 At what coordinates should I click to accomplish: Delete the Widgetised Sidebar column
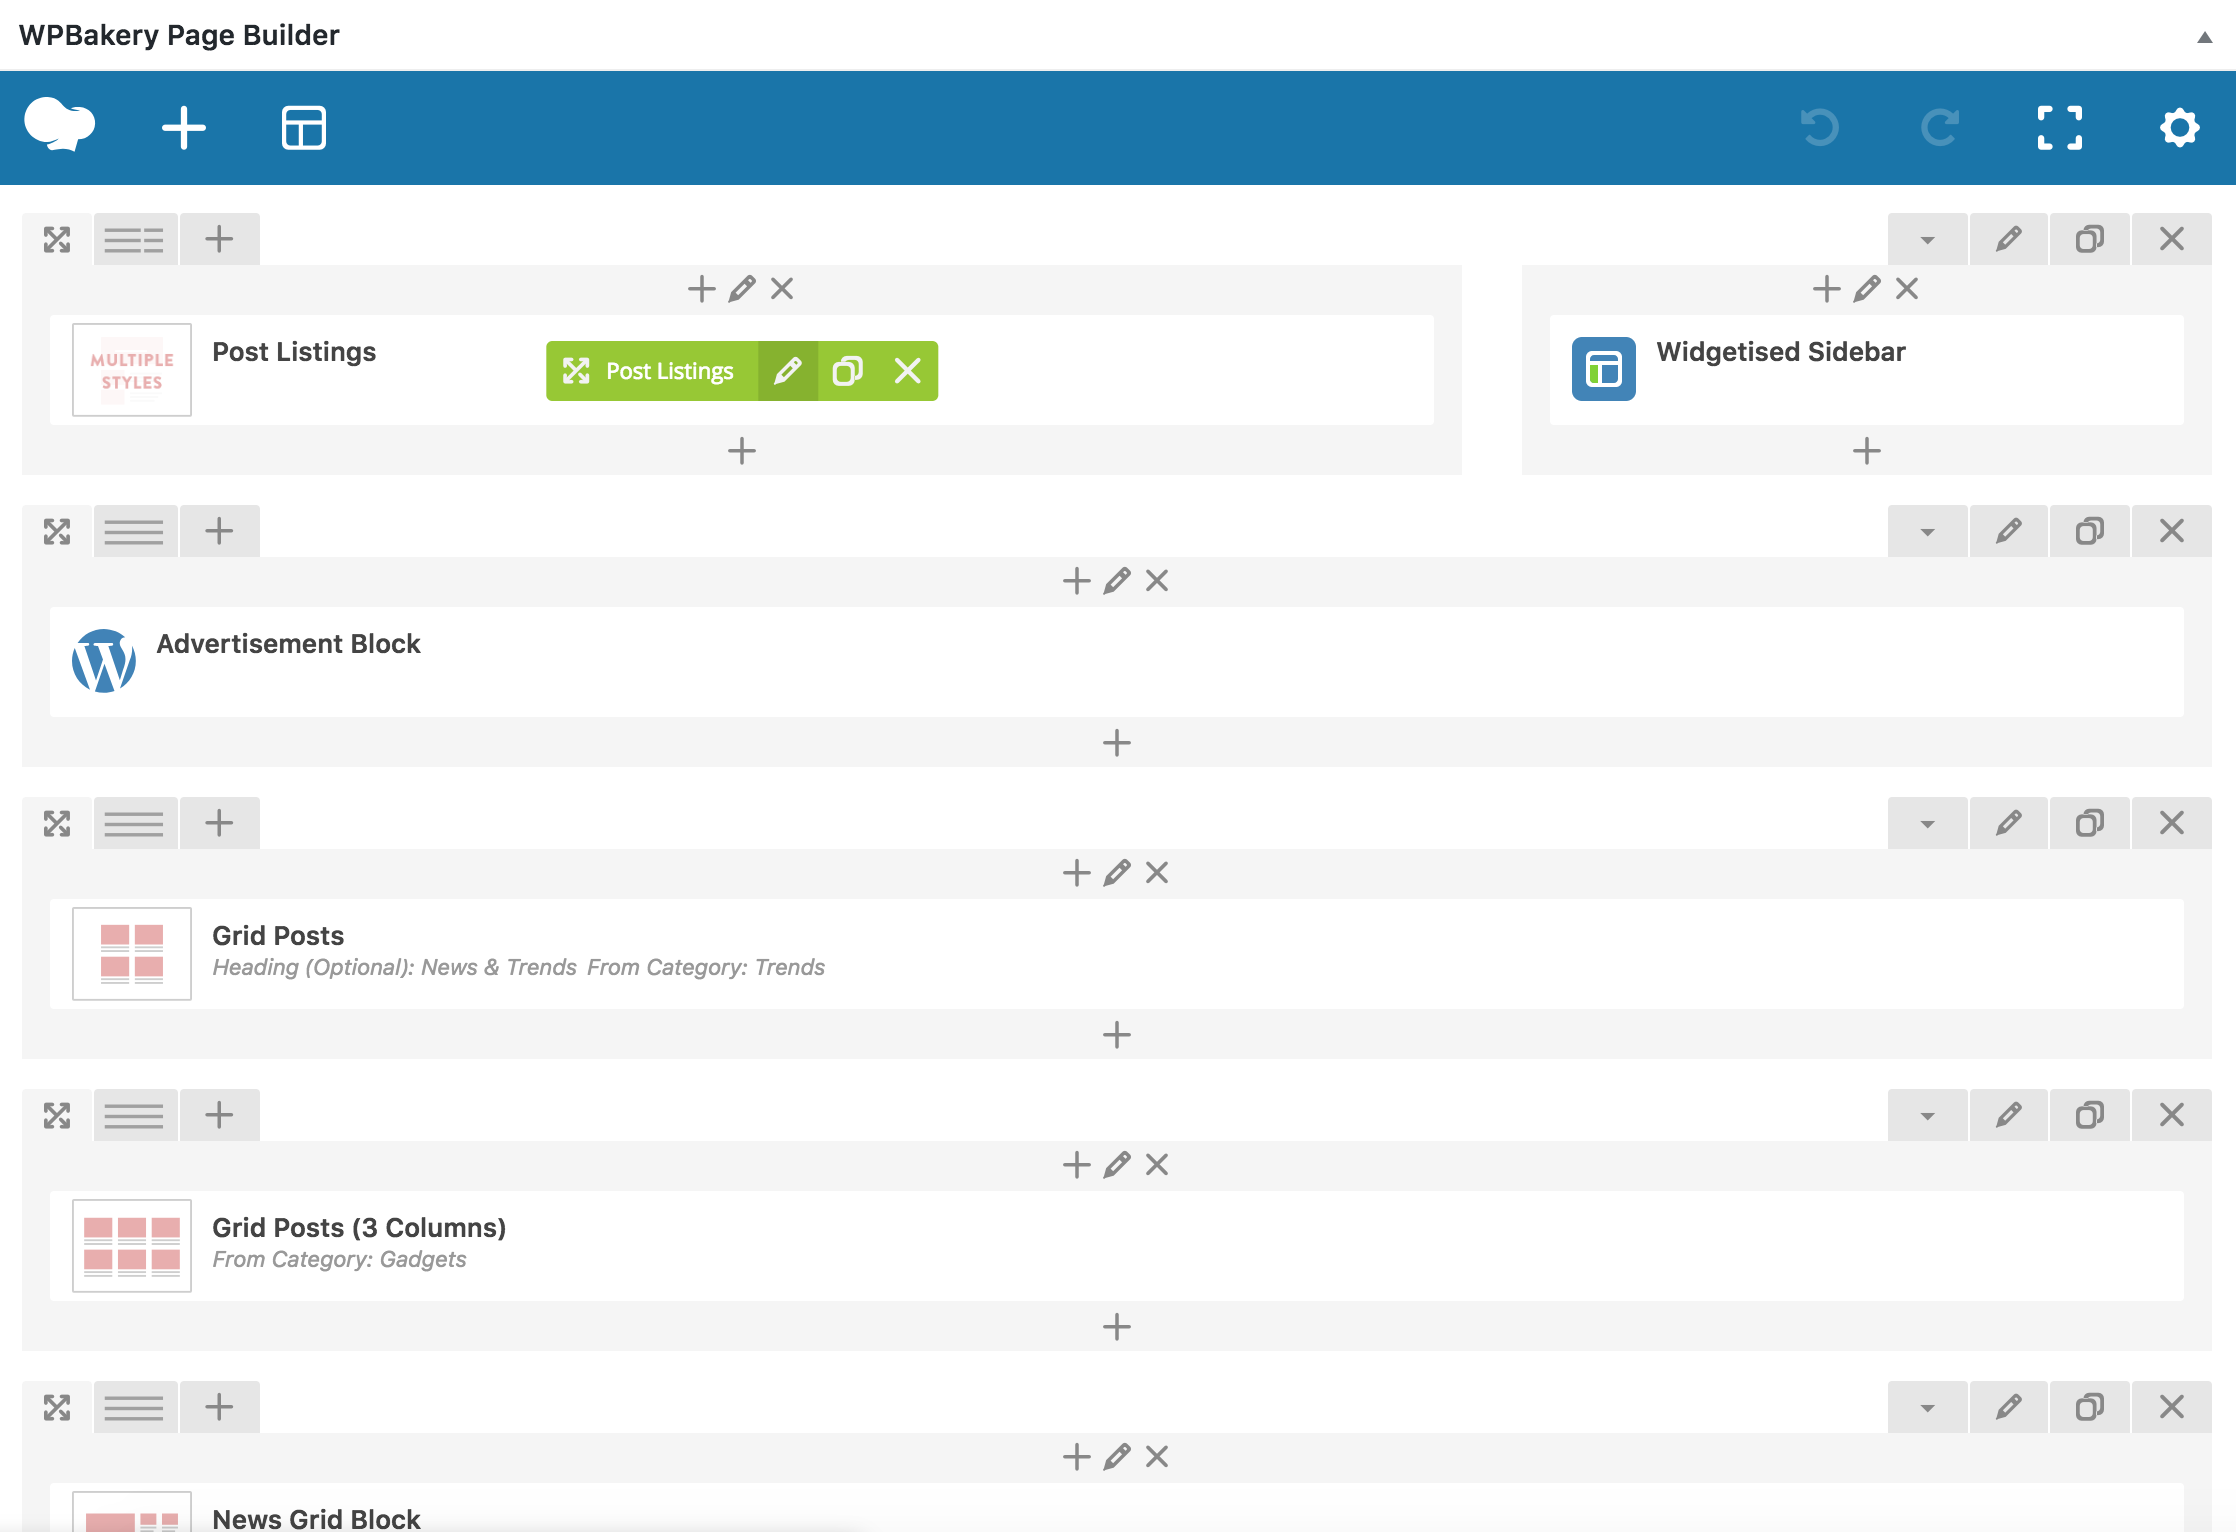pyautogui.click(x=1907, y=289)
